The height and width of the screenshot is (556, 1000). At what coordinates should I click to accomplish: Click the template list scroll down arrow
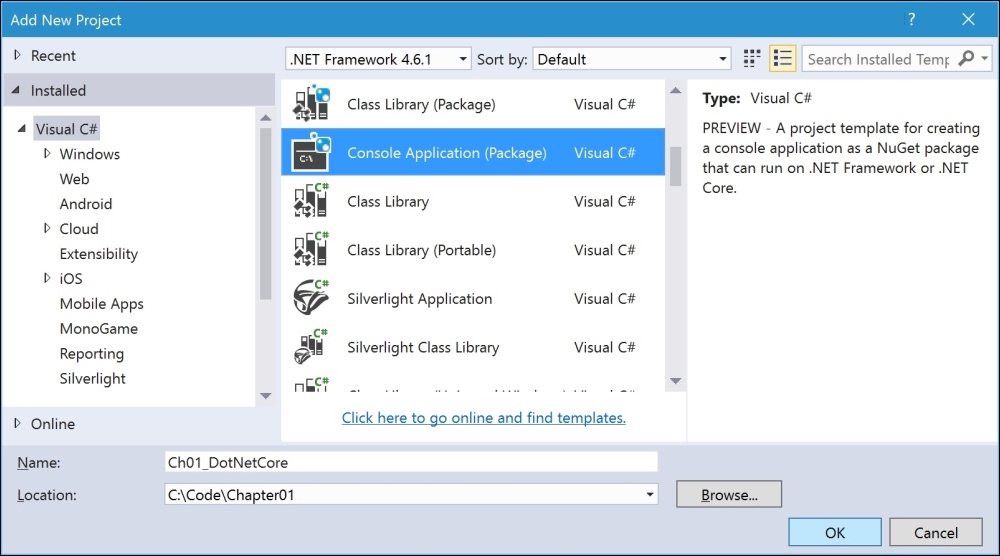(675, 381)
